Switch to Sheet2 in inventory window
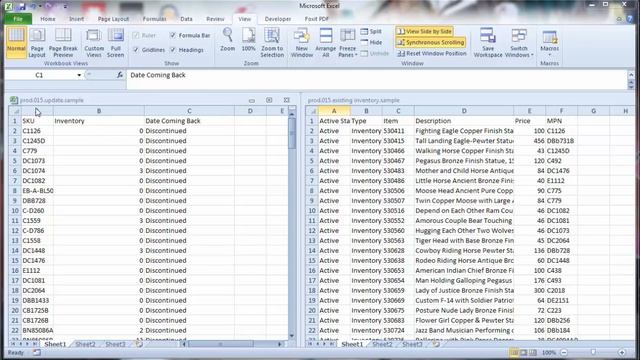 pyautogui.click(x=382, y=344)
